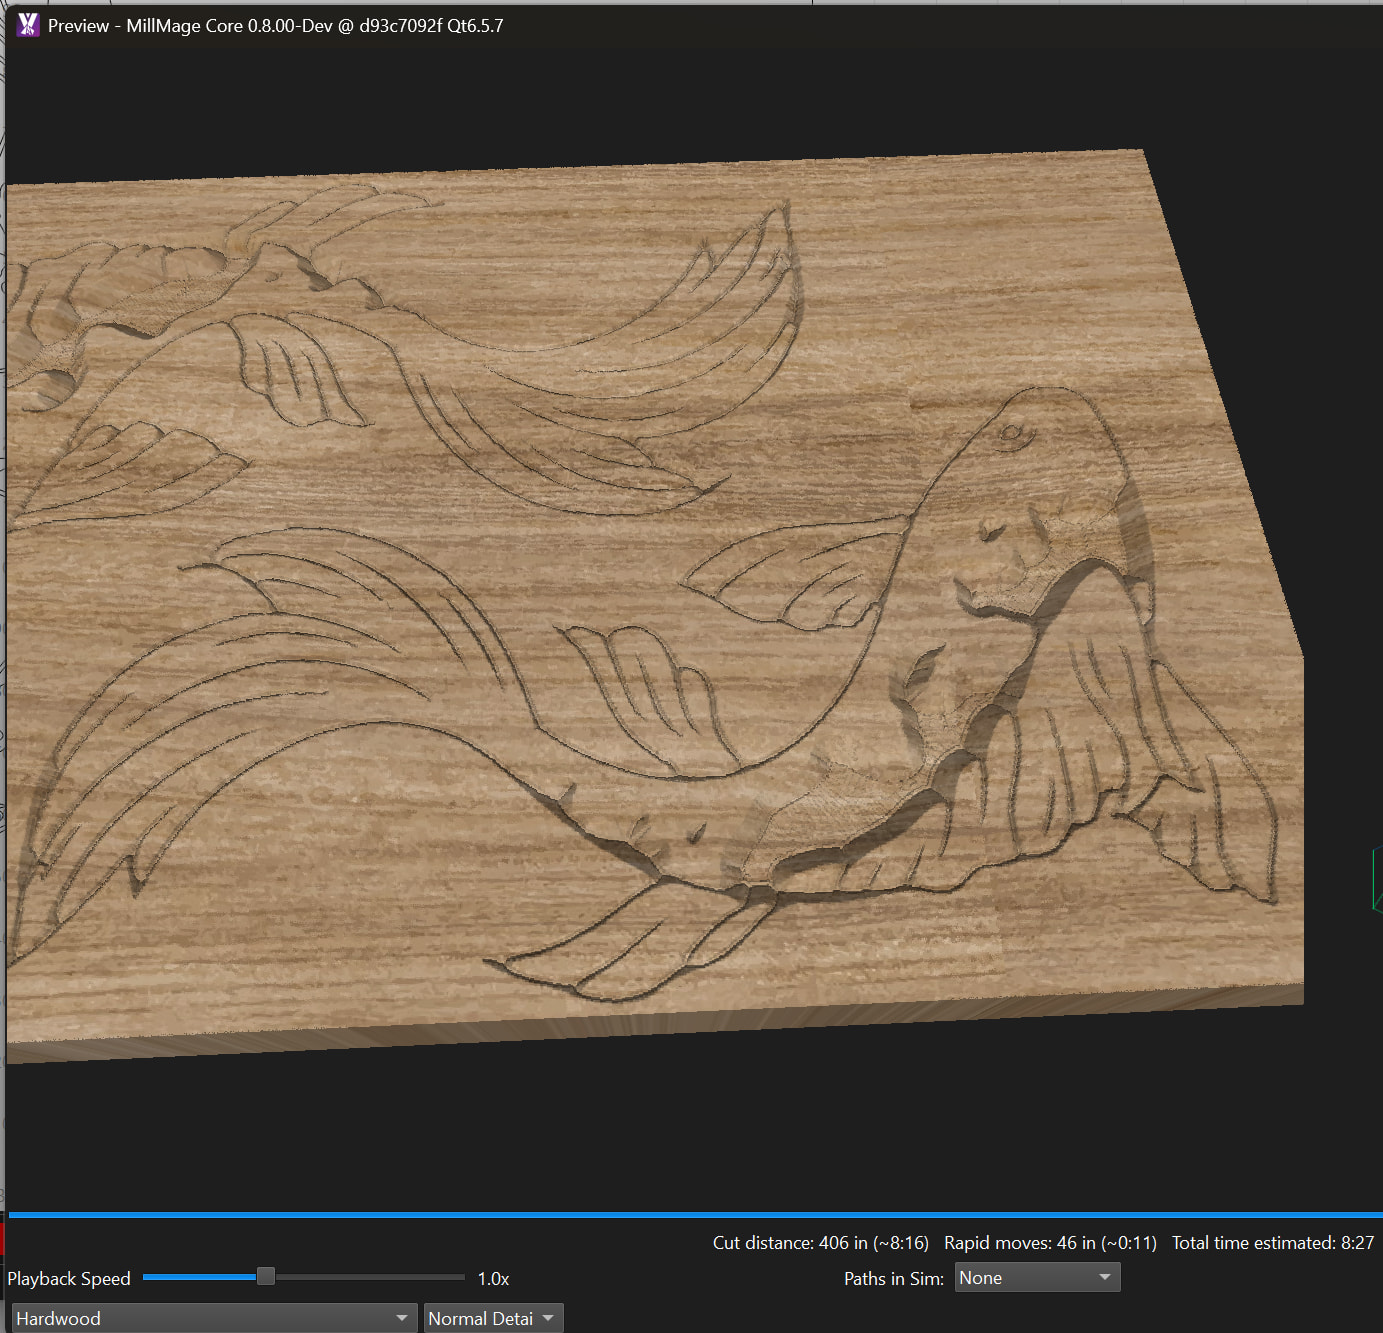Image resolution: width=1383 pixels, height=1333 pixels.
Task: Click the Paths in Sim label
Action: point(893,1279)
